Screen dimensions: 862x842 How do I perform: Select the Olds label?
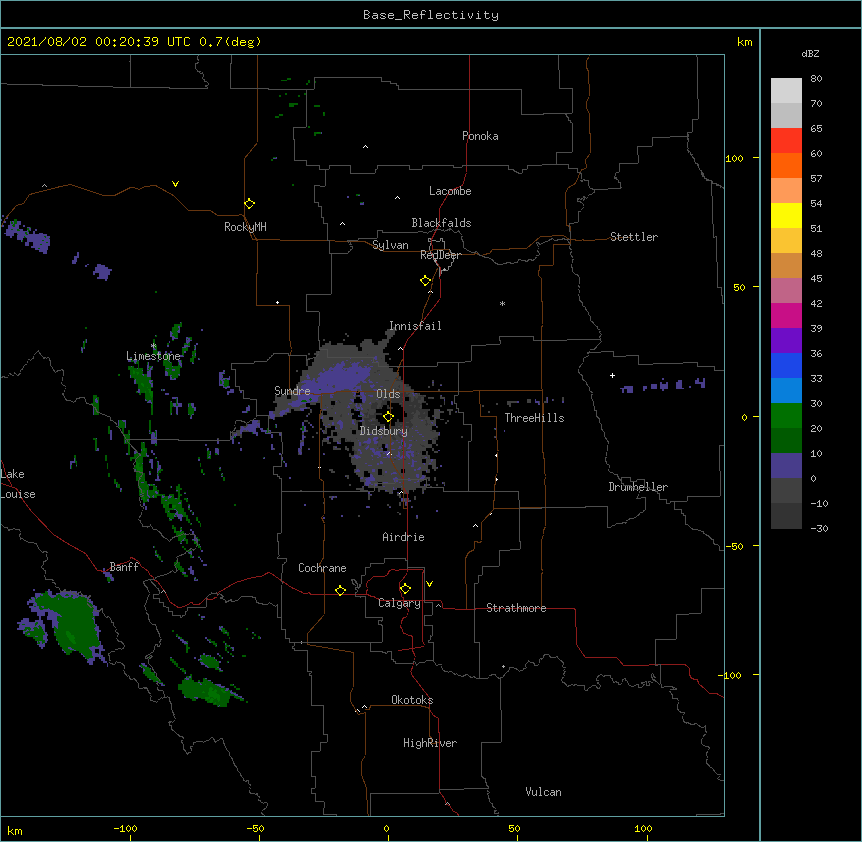point(388,394)
